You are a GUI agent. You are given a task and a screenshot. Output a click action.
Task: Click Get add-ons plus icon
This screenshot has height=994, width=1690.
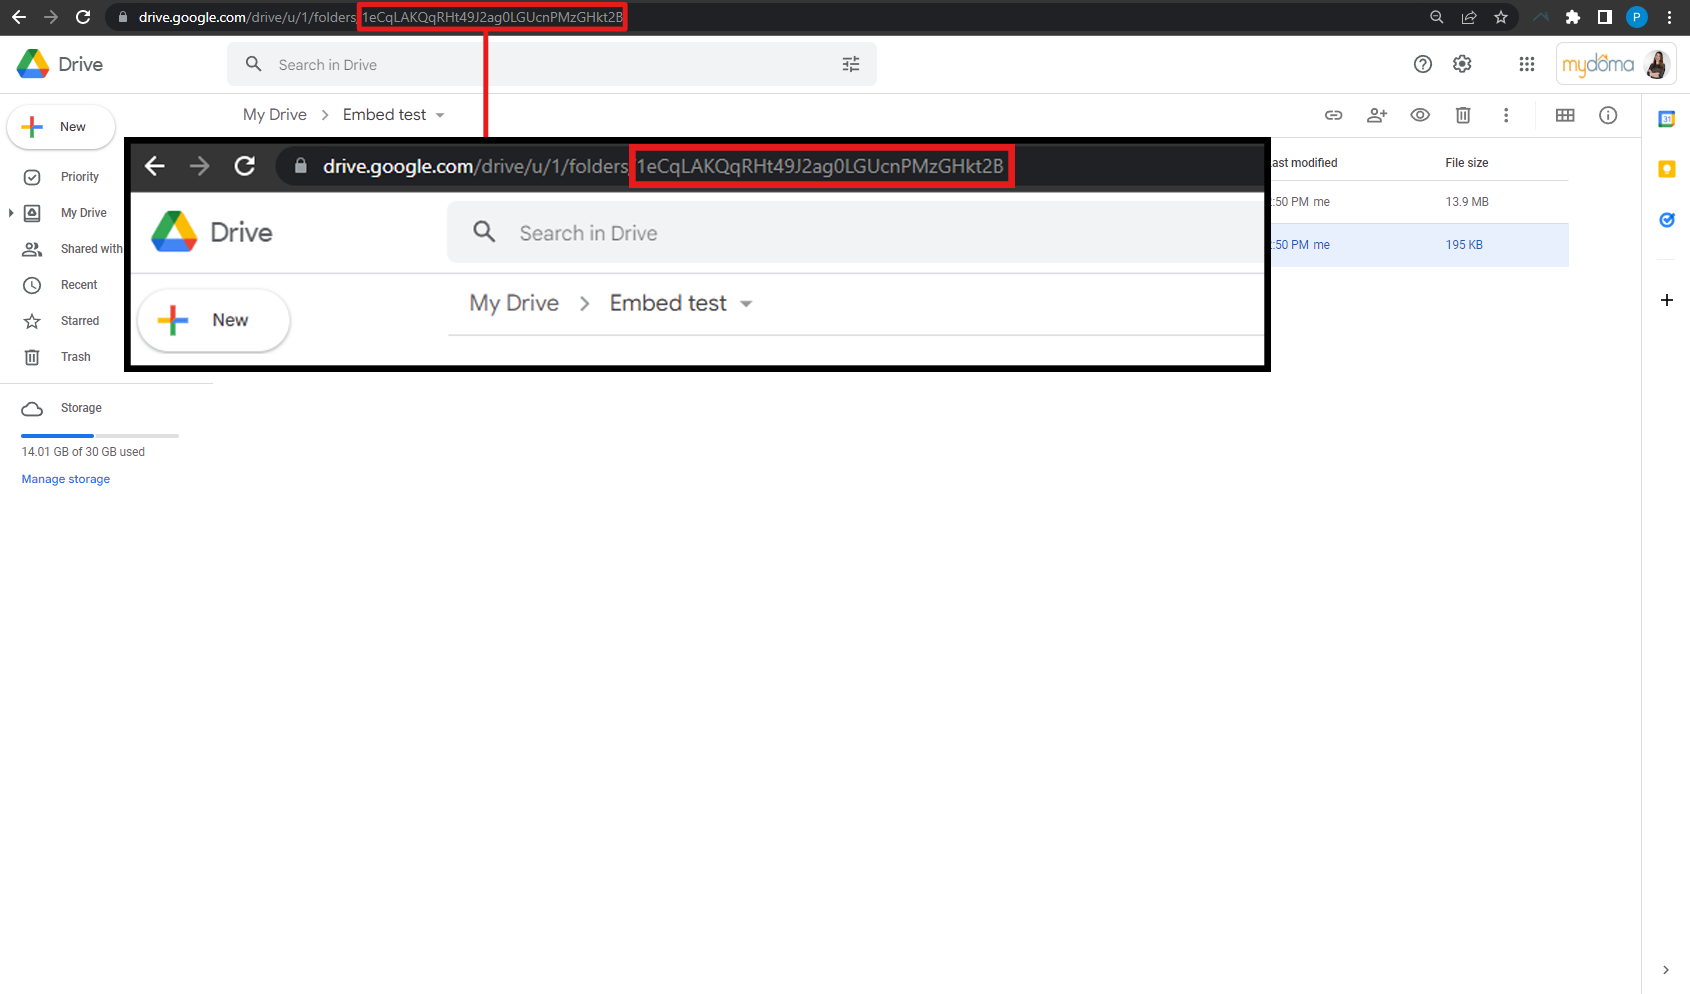point(1667,300)
